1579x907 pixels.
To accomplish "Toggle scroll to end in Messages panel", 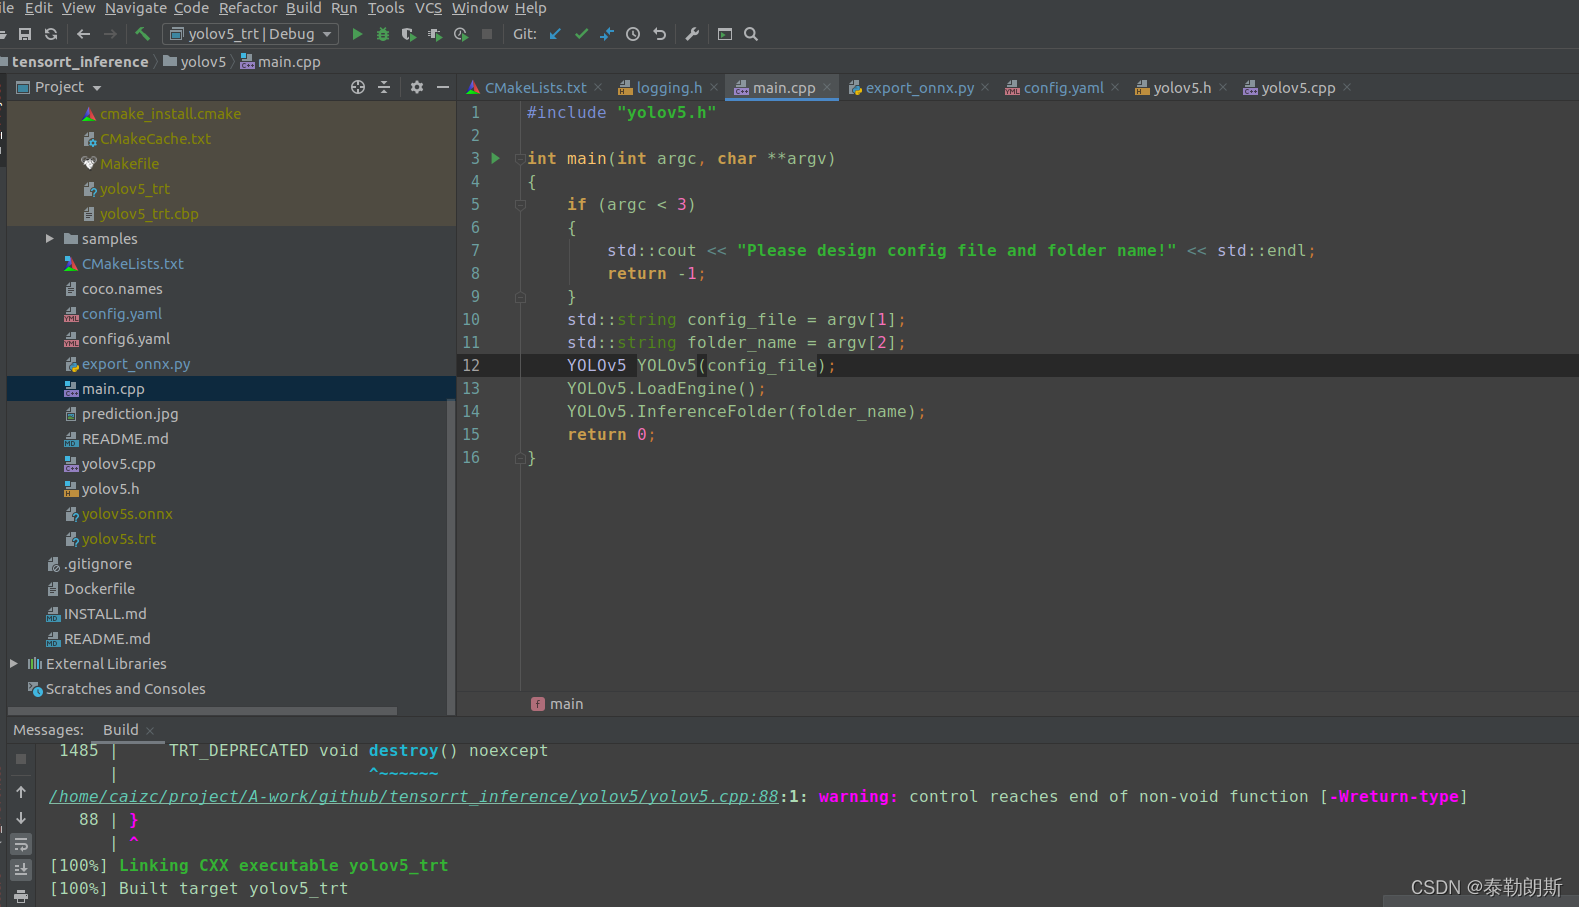I will 21,870.
